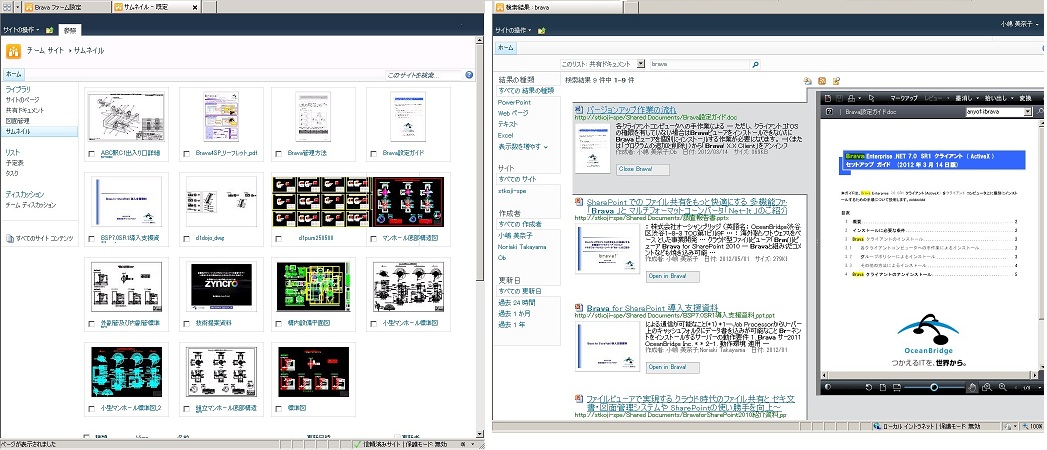Image resolution: width=1047 pixels, height=450 pixels.
Task: Tick the checkbox for 小型マンホール標準図2
Action: 91,409
